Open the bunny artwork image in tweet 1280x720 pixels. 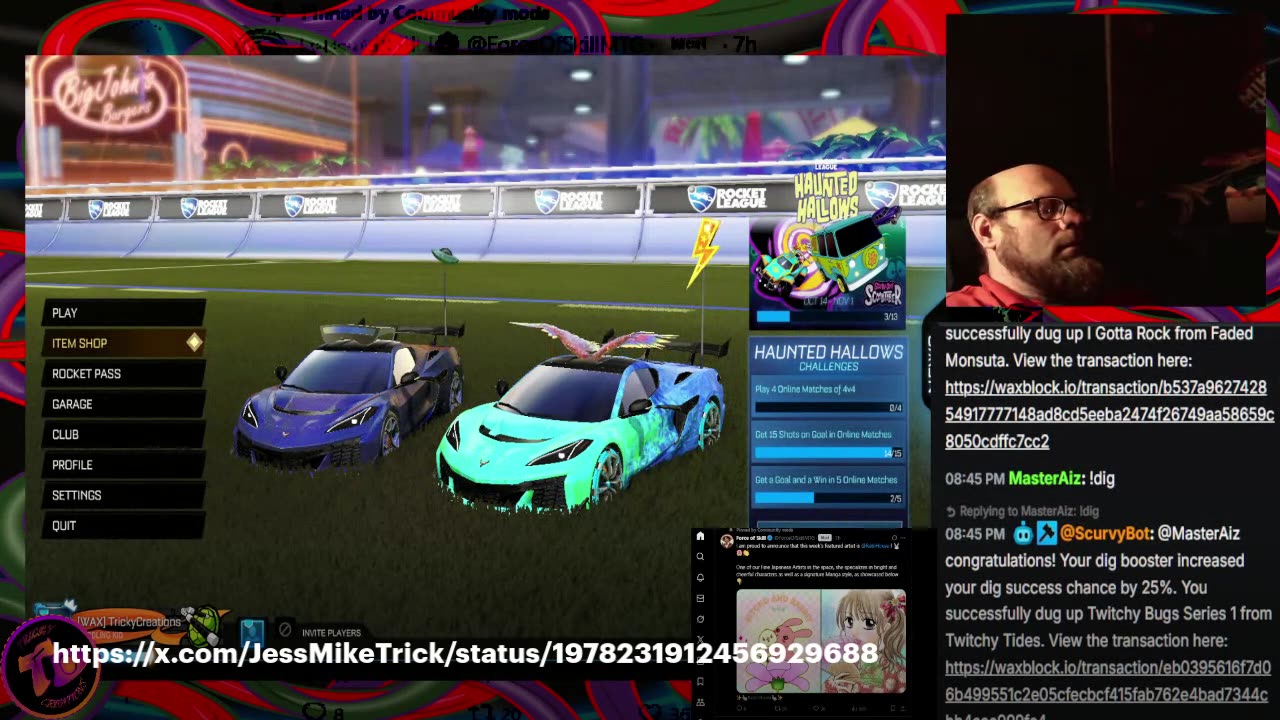click(x=779, y=640)
